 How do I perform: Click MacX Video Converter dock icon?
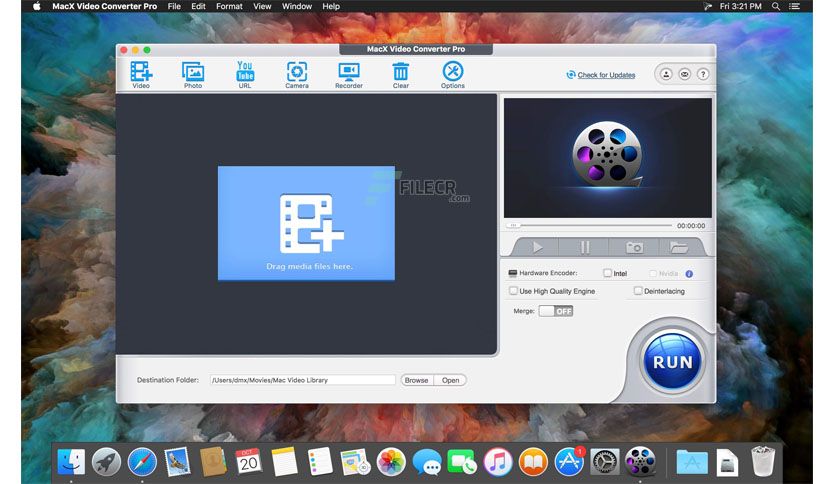[x=640, y=462]
